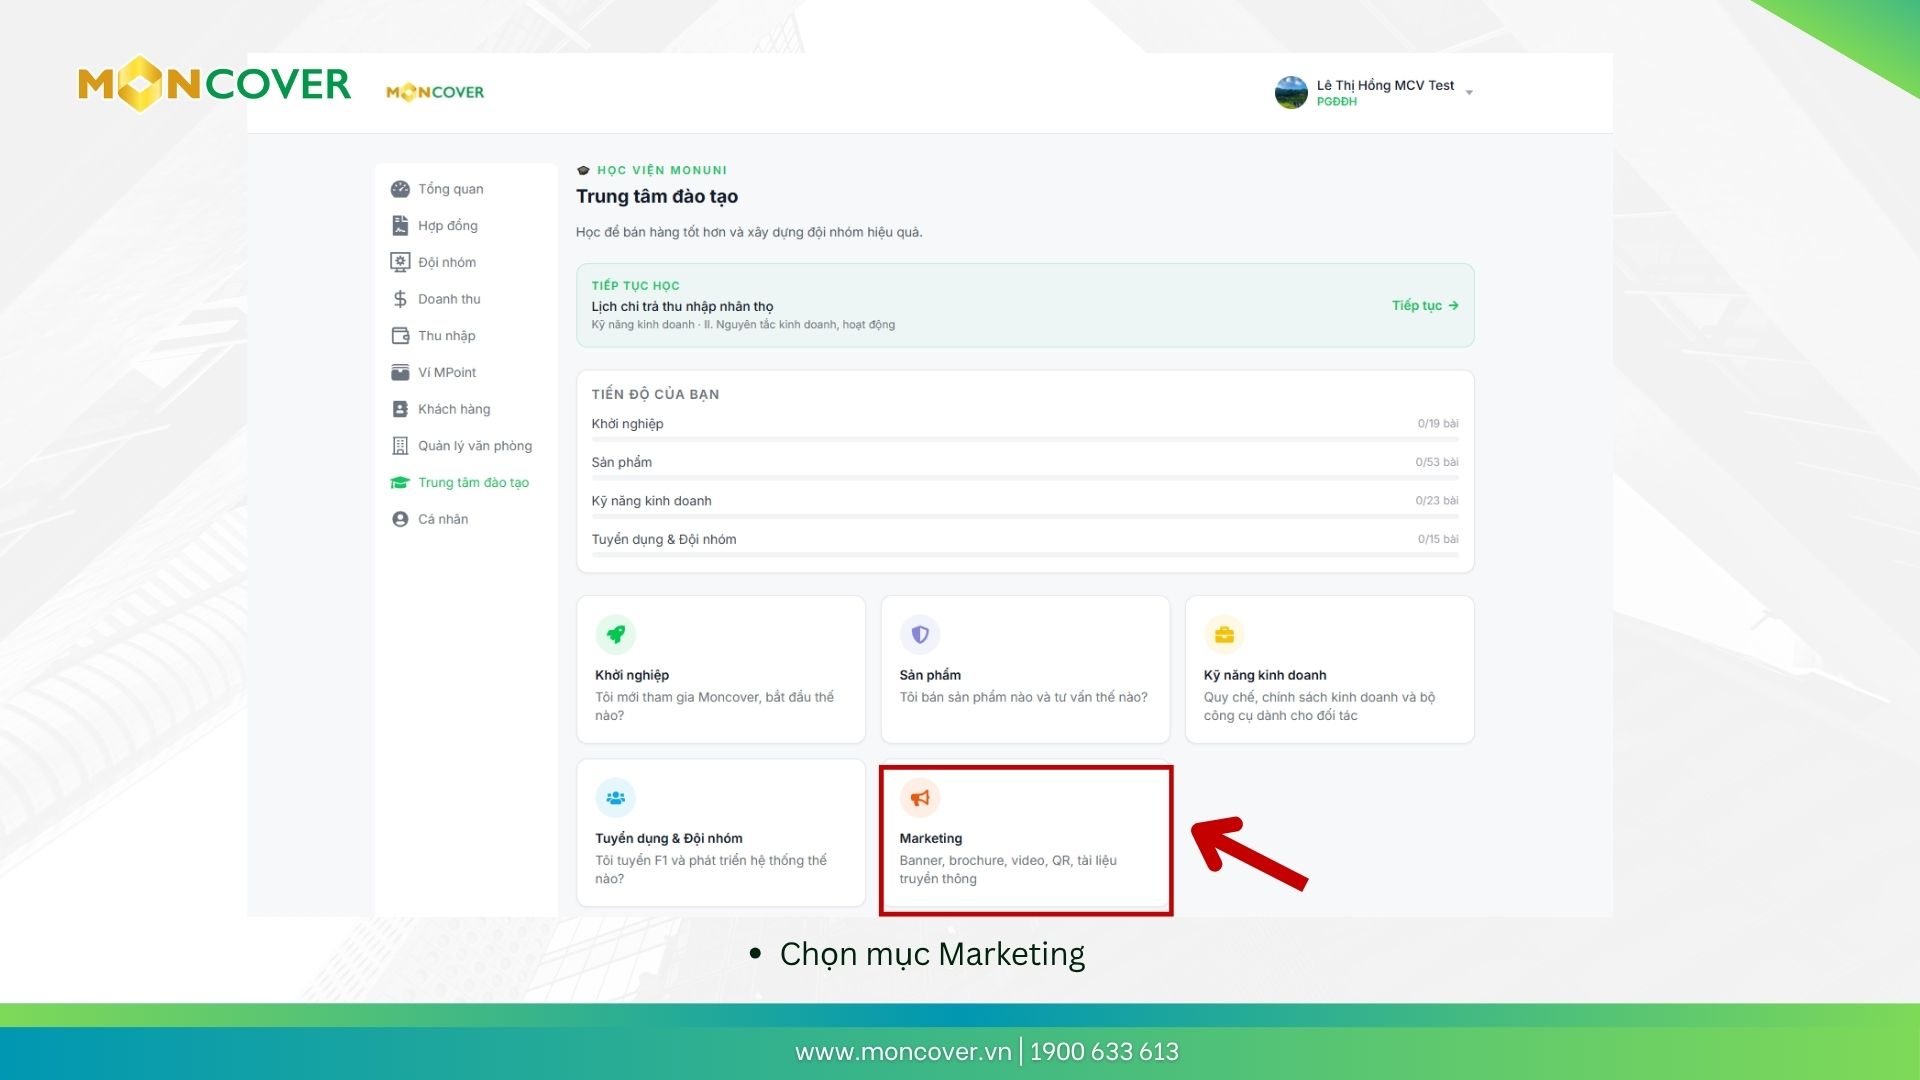The height and width of the screenshot is (1080, 1920).
Task: Select Doanh thu menu item
Action: [x=449, y=299]
